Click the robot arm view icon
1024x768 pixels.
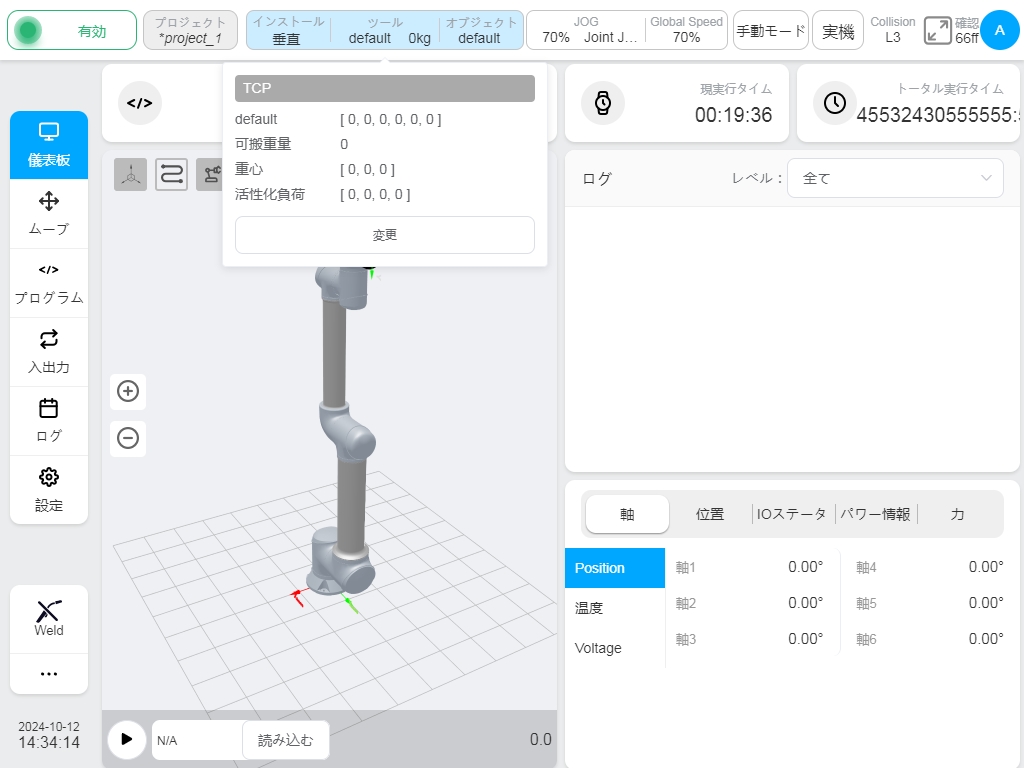[210, 174]
